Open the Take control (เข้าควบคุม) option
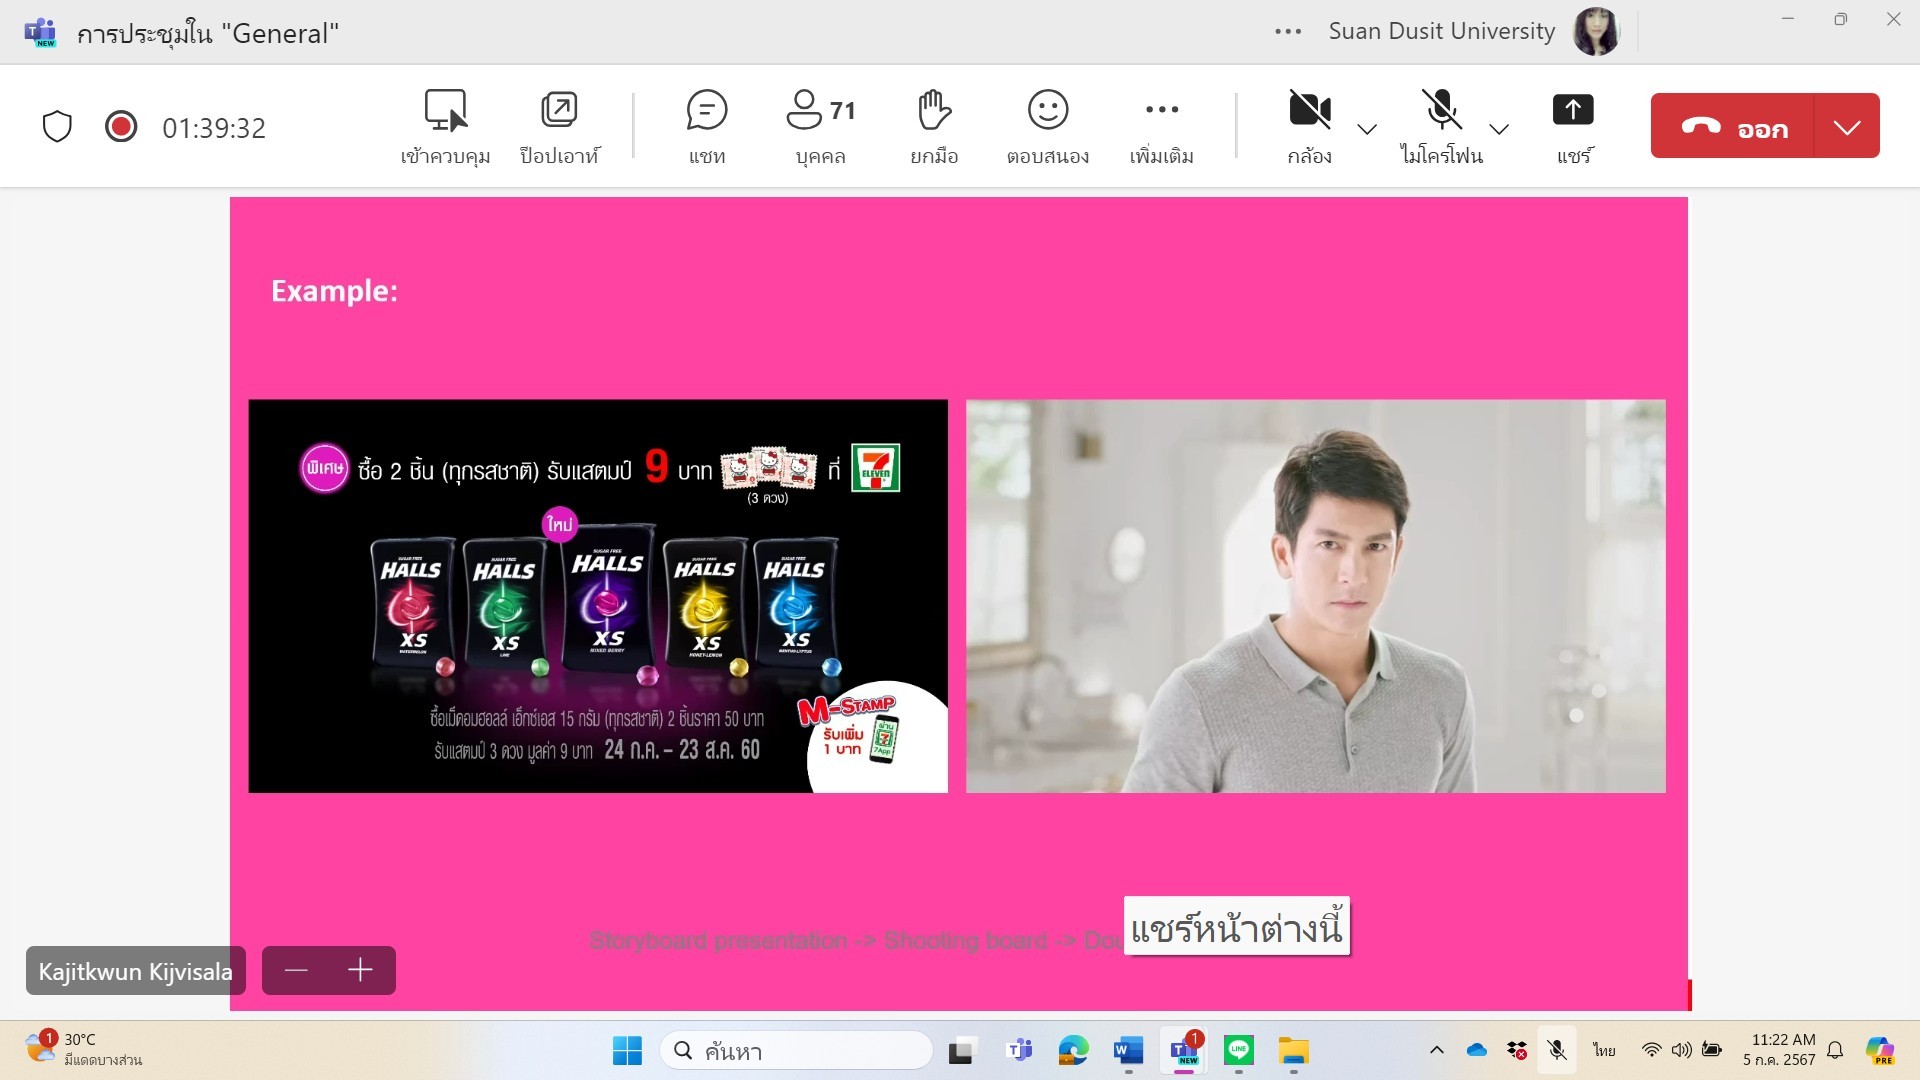Screen dimensions: 1920x1080 pyautogui.click(x=445, y=127)
